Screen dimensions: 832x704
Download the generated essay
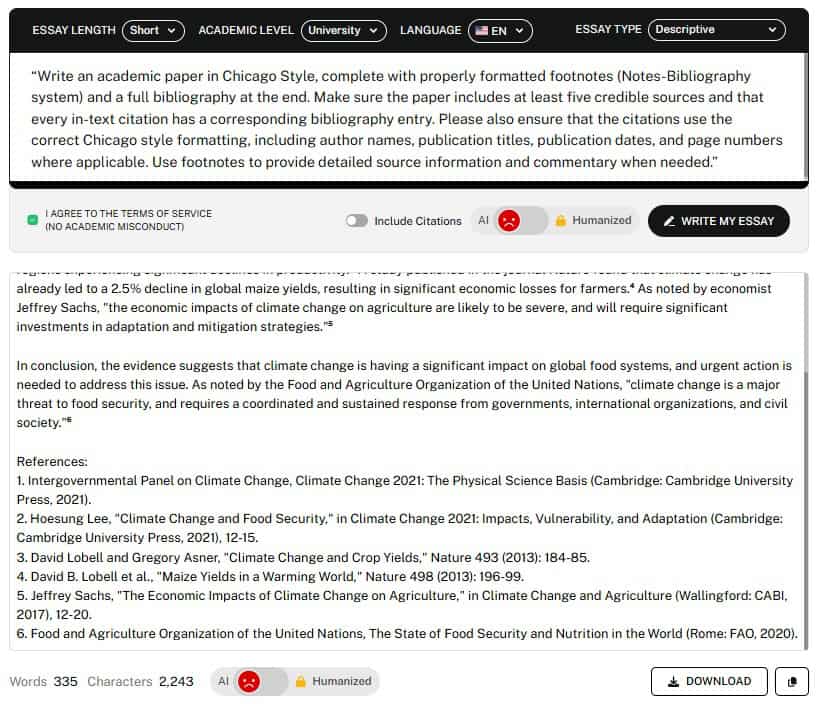pyautogui.click(x=709, y=681)
